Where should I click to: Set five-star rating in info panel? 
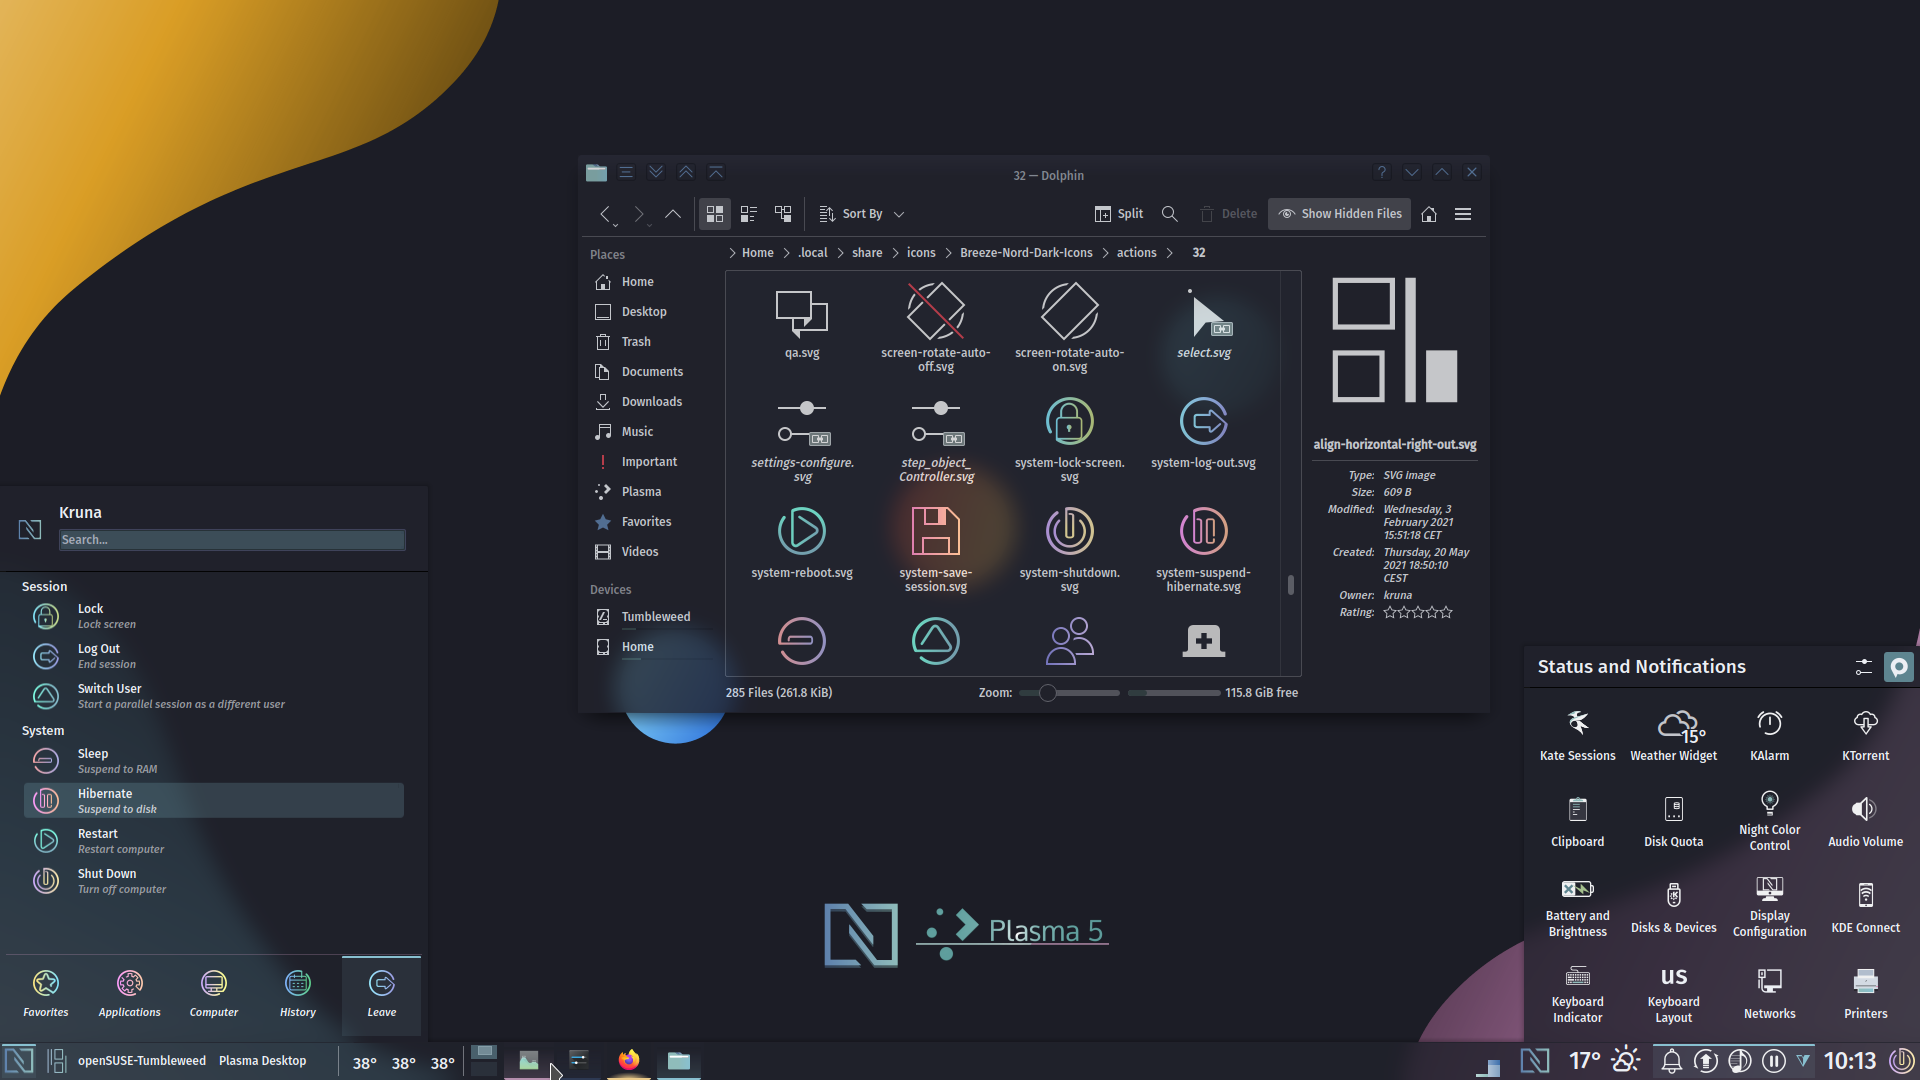[x=1446, y=612]
